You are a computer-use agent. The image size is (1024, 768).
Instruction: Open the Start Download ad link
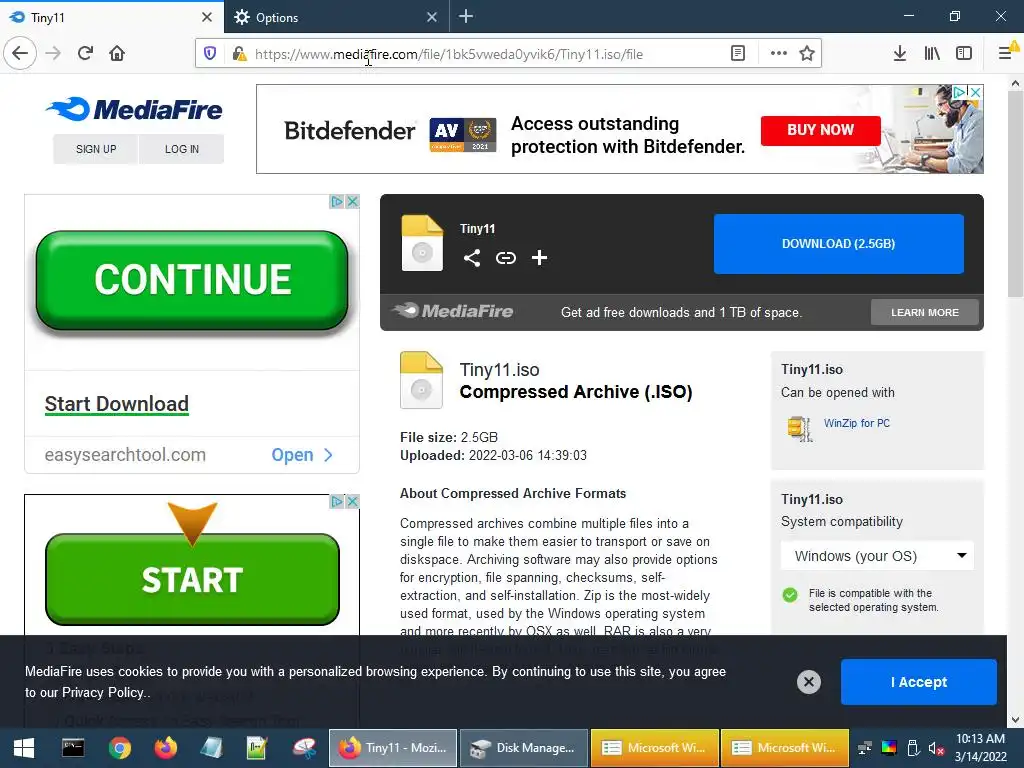(117, 404)
